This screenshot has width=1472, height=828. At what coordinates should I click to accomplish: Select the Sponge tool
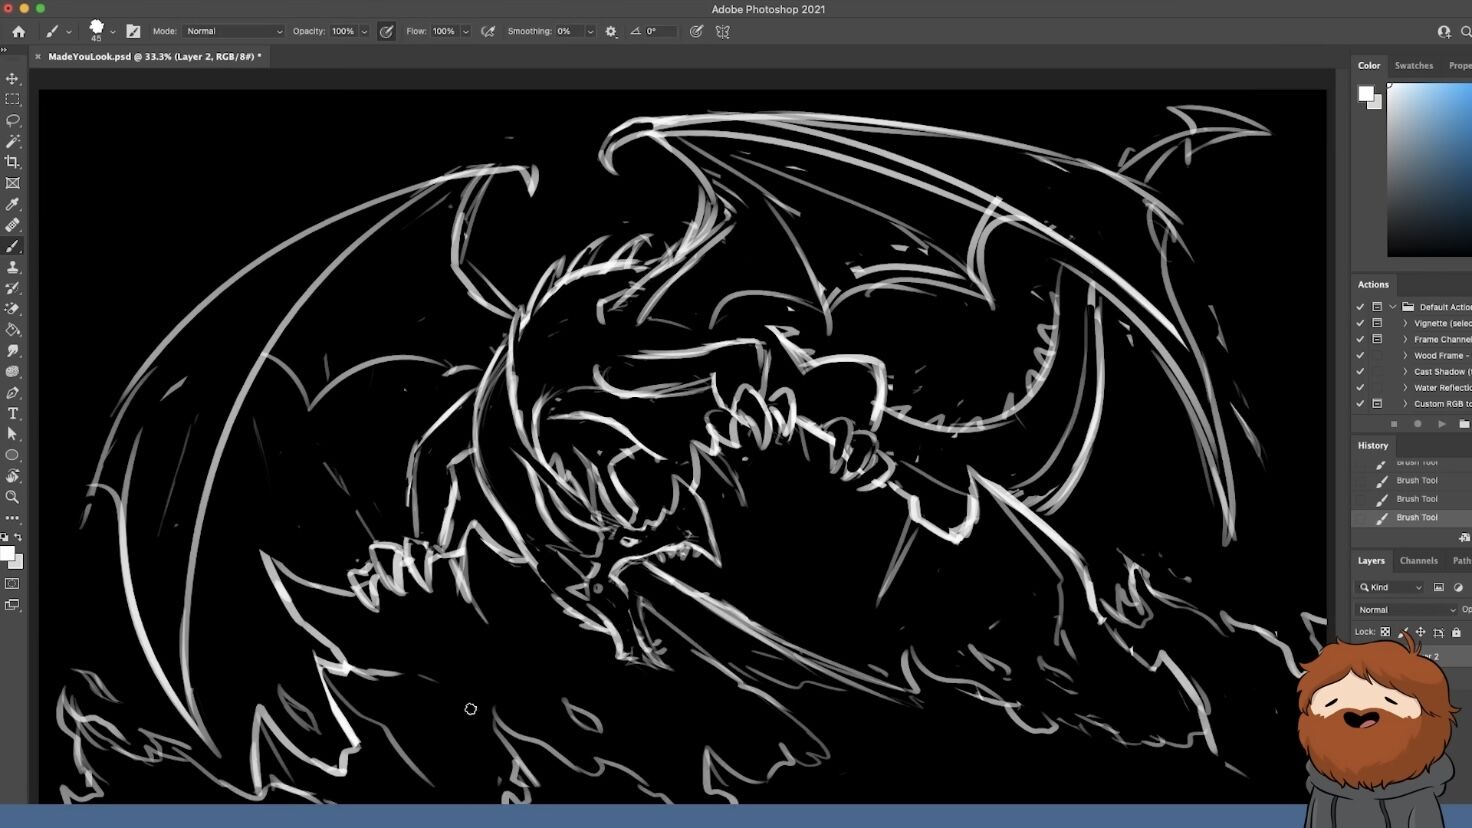(x=12, y=372)
